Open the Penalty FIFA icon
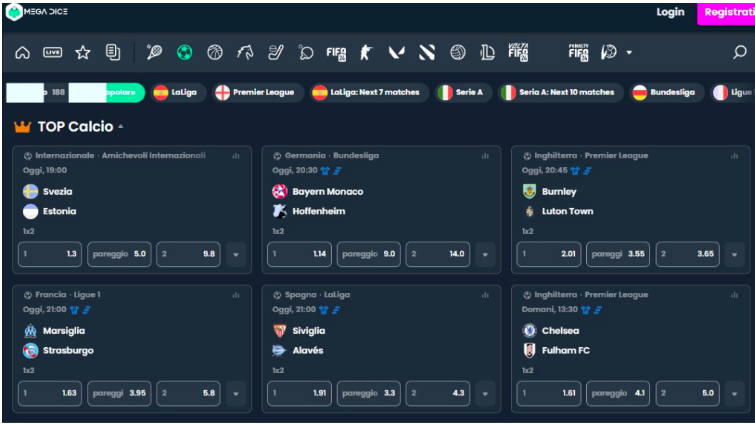This screenshot has height=424, width=755. click(x=578, y=52)
